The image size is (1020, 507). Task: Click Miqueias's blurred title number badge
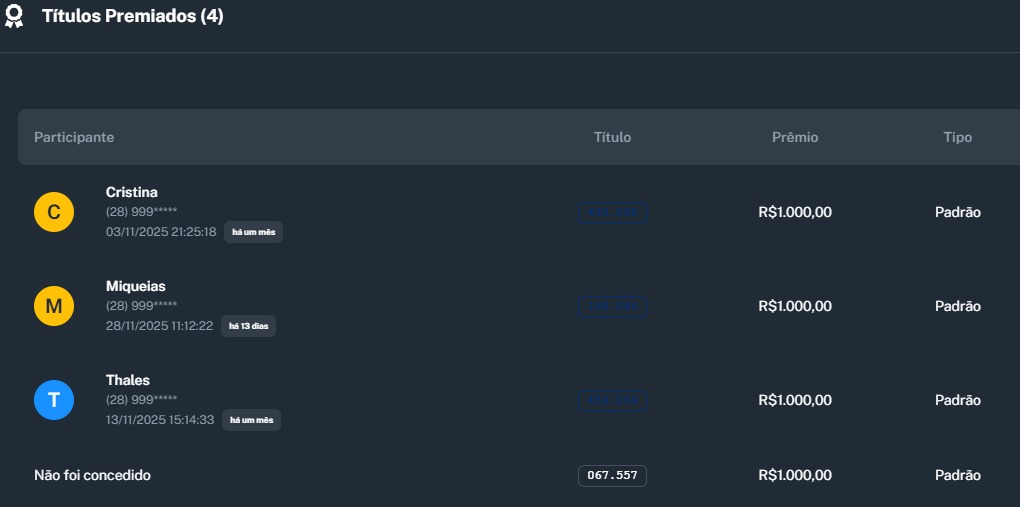[612, 306]
